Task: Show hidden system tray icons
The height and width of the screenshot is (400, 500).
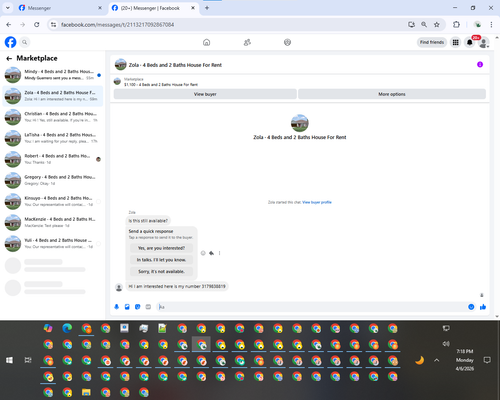Action: click(437, 360)
